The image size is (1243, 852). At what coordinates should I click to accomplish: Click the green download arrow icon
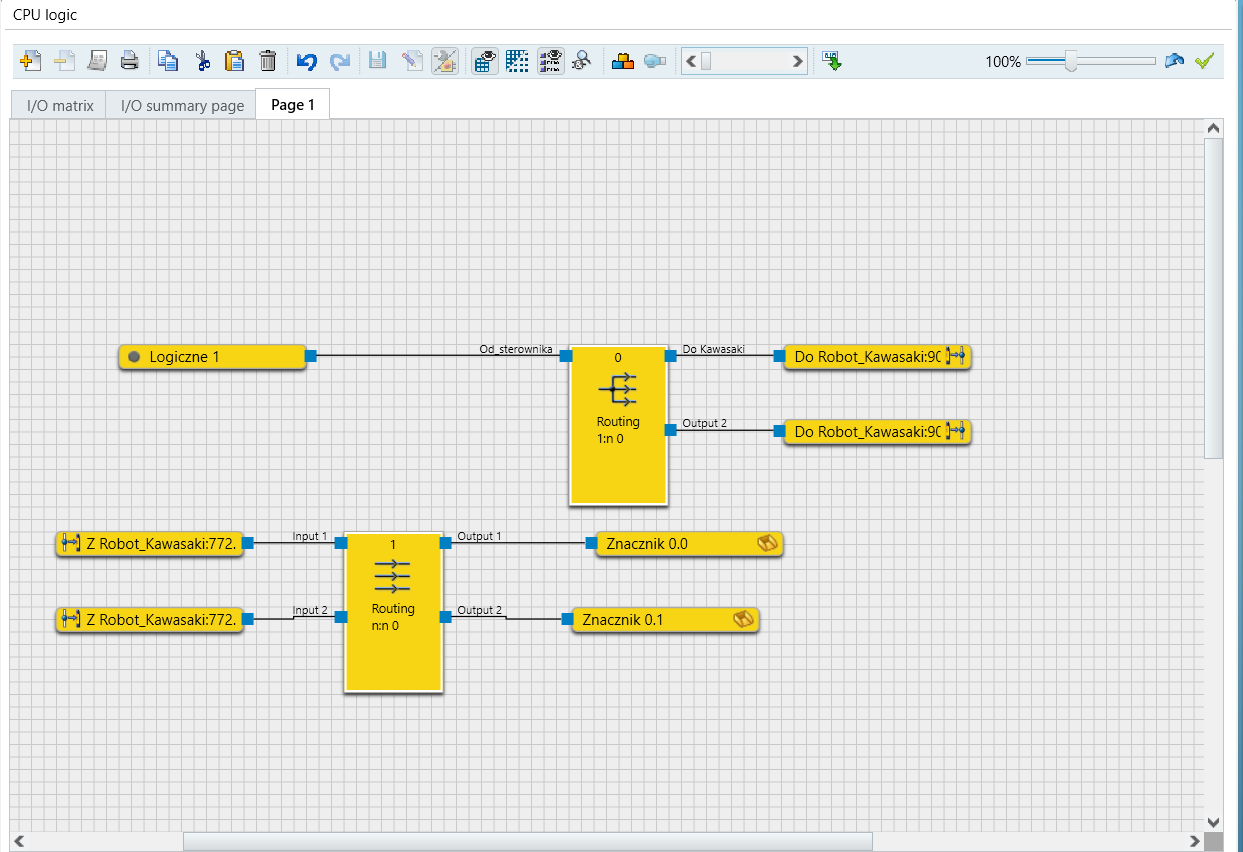[x=832, y=61]
